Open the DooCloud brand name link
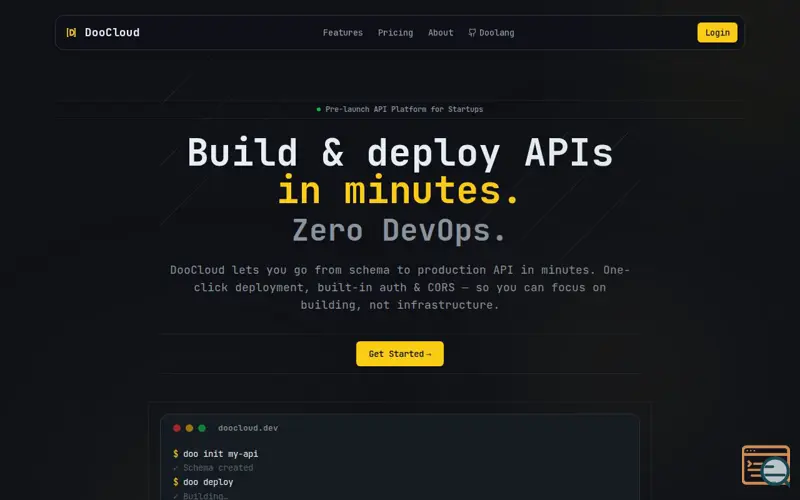The image size is (800, 500). click(x=112, y=33)
